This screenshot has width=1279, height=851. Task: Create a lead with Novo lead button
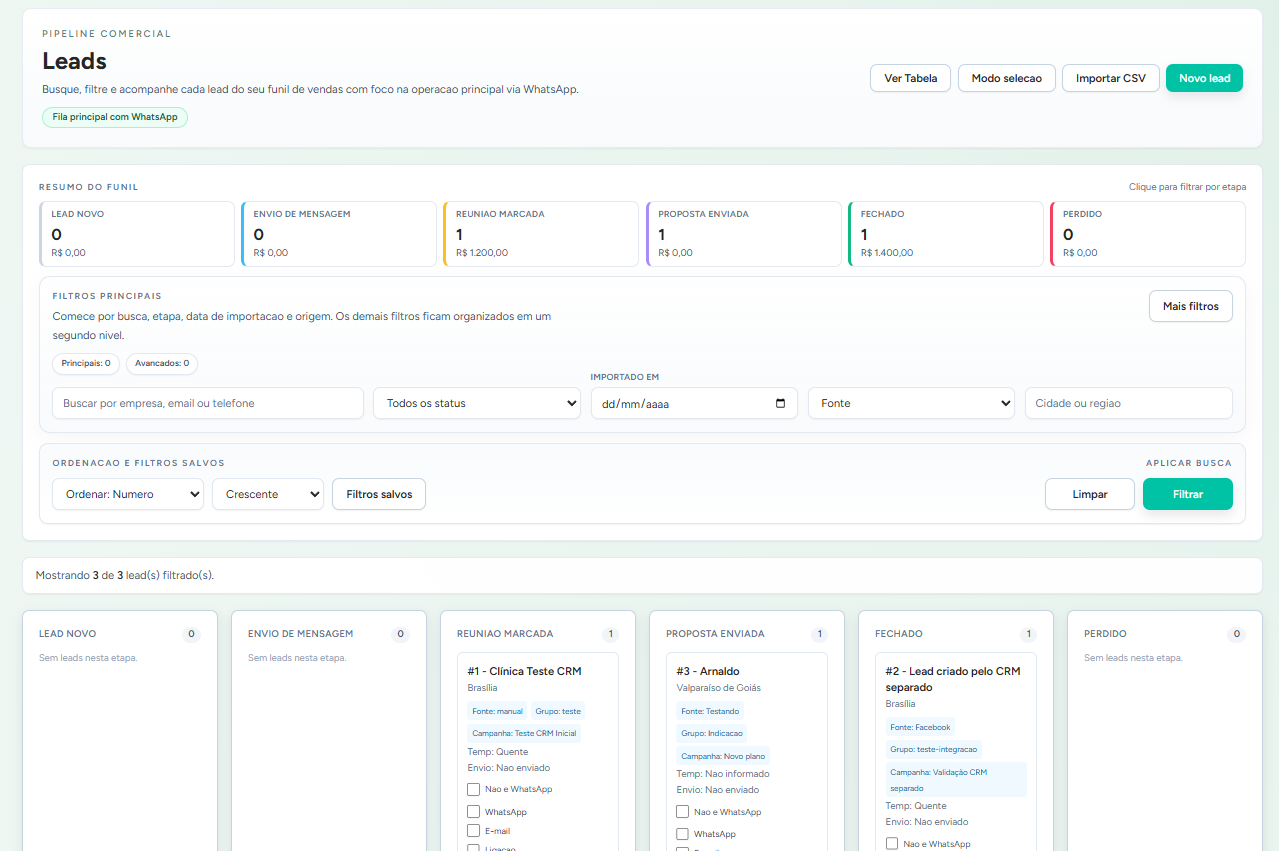tap(1204, 78)
